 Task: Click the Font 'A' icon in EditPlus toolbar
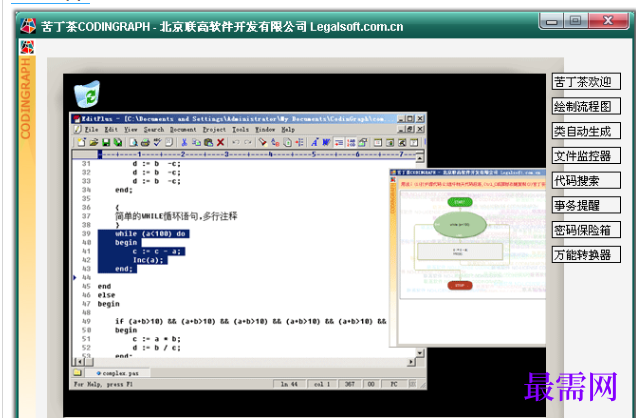pos(314,142)
